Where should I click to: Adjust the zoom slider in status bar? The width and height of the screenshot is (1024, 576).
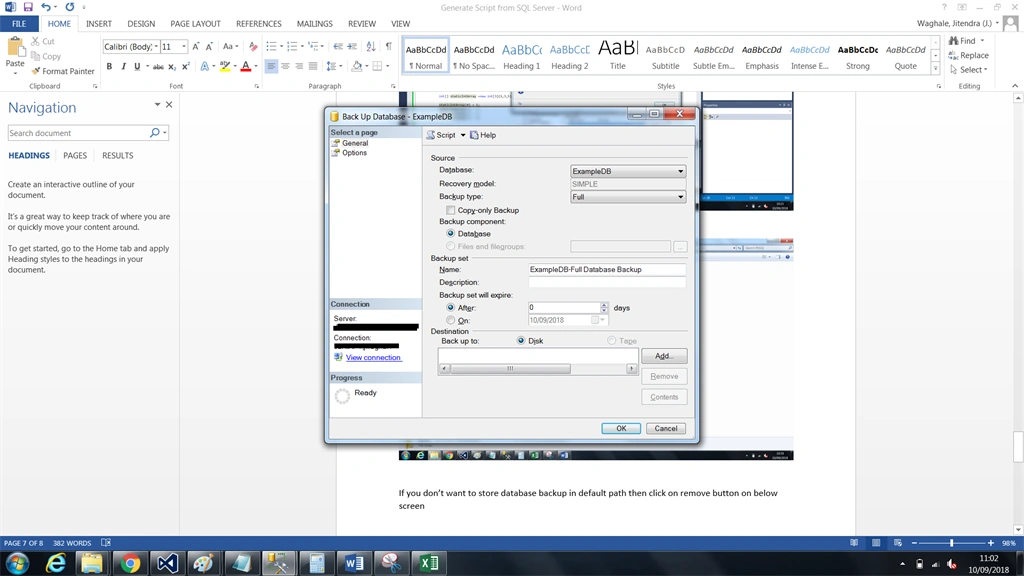click(952, 543)
